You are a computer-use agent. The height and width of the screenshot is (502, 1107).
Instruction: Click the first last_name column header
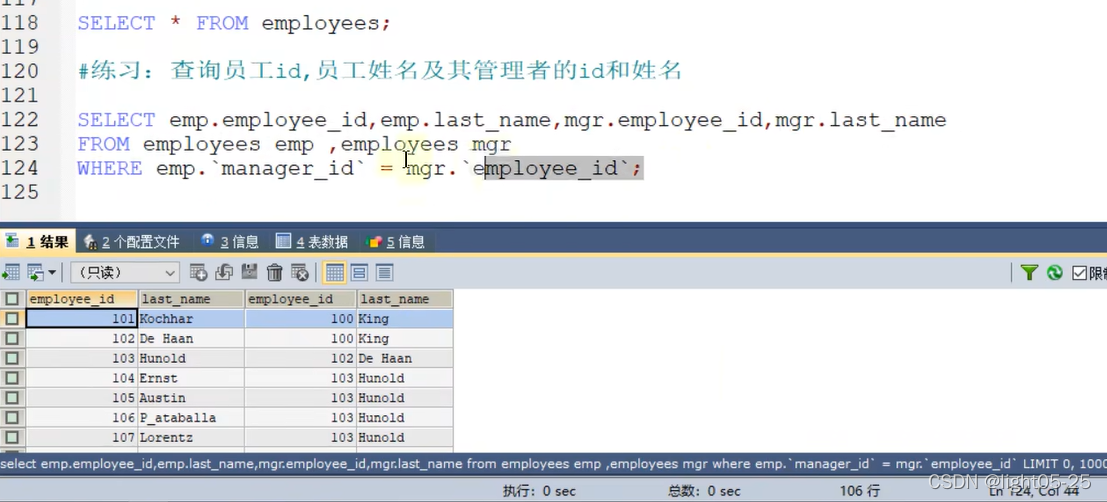coord(191,299)
